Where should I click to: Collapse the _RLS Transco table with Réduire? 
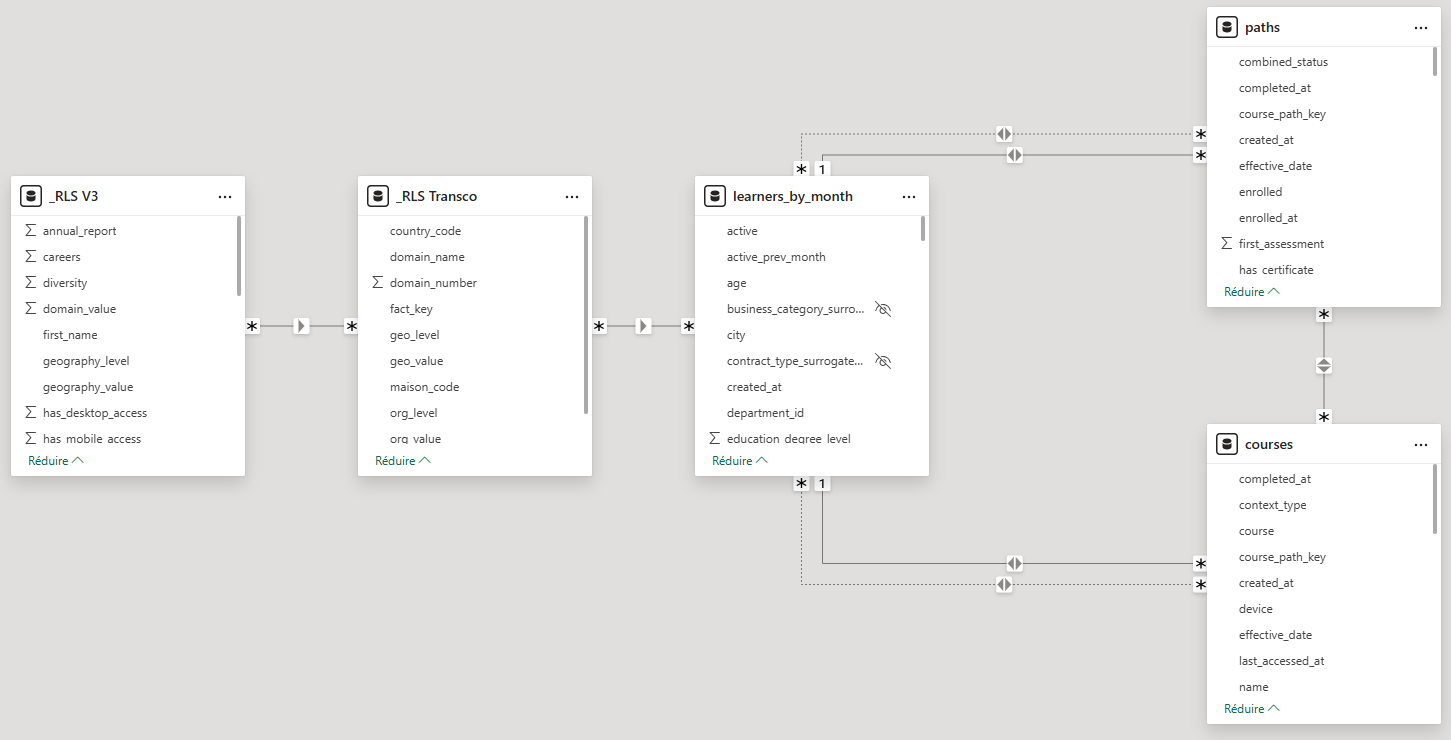click(x=403, y=461)
